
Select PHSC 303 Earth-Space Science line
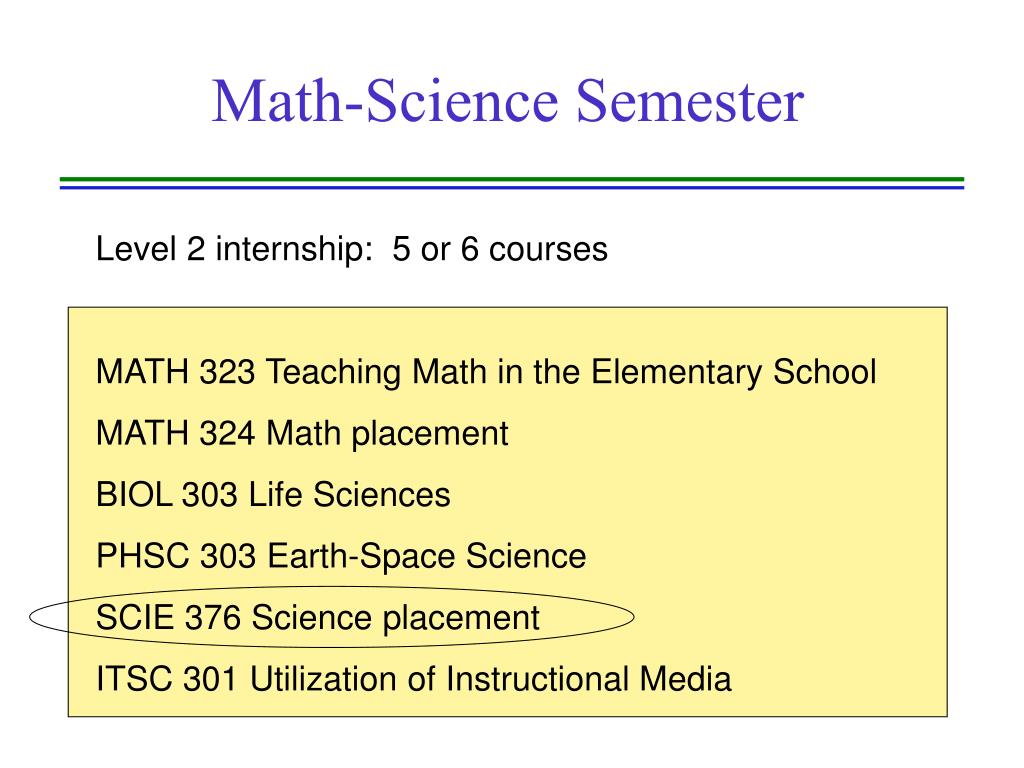coord(341,556)
